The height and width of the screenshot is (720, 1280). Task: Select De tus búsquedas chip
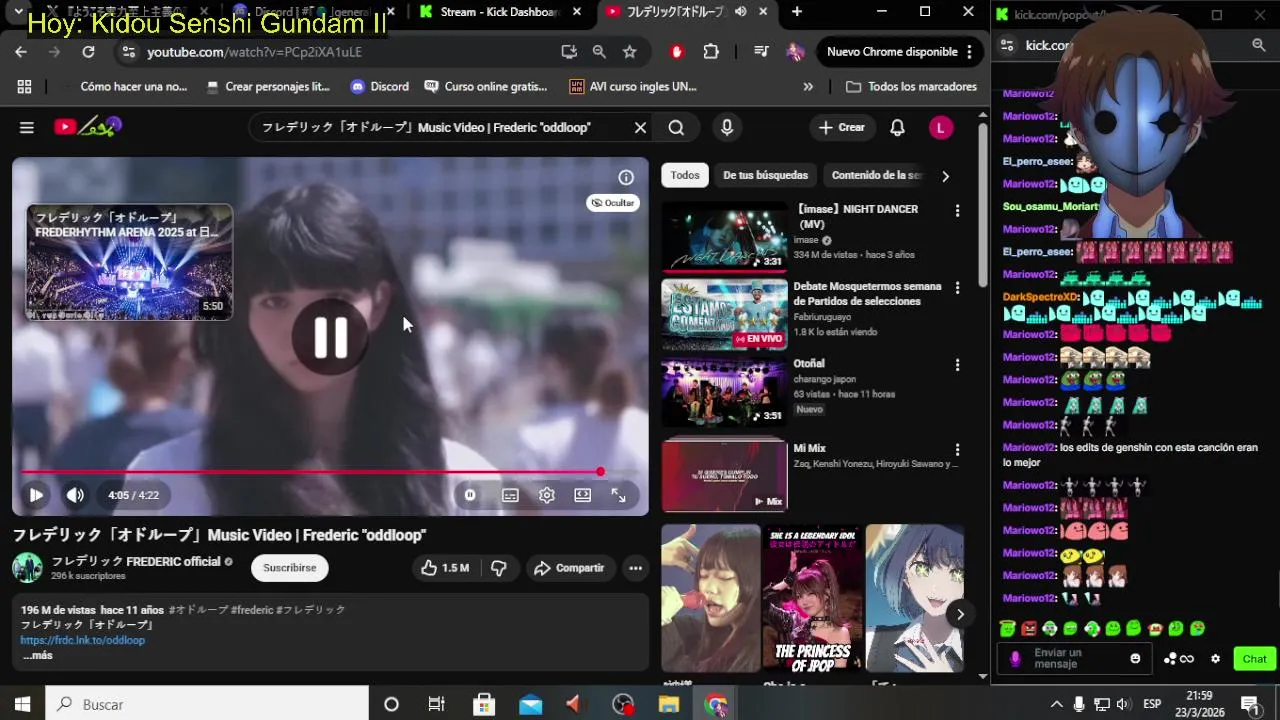765,175
